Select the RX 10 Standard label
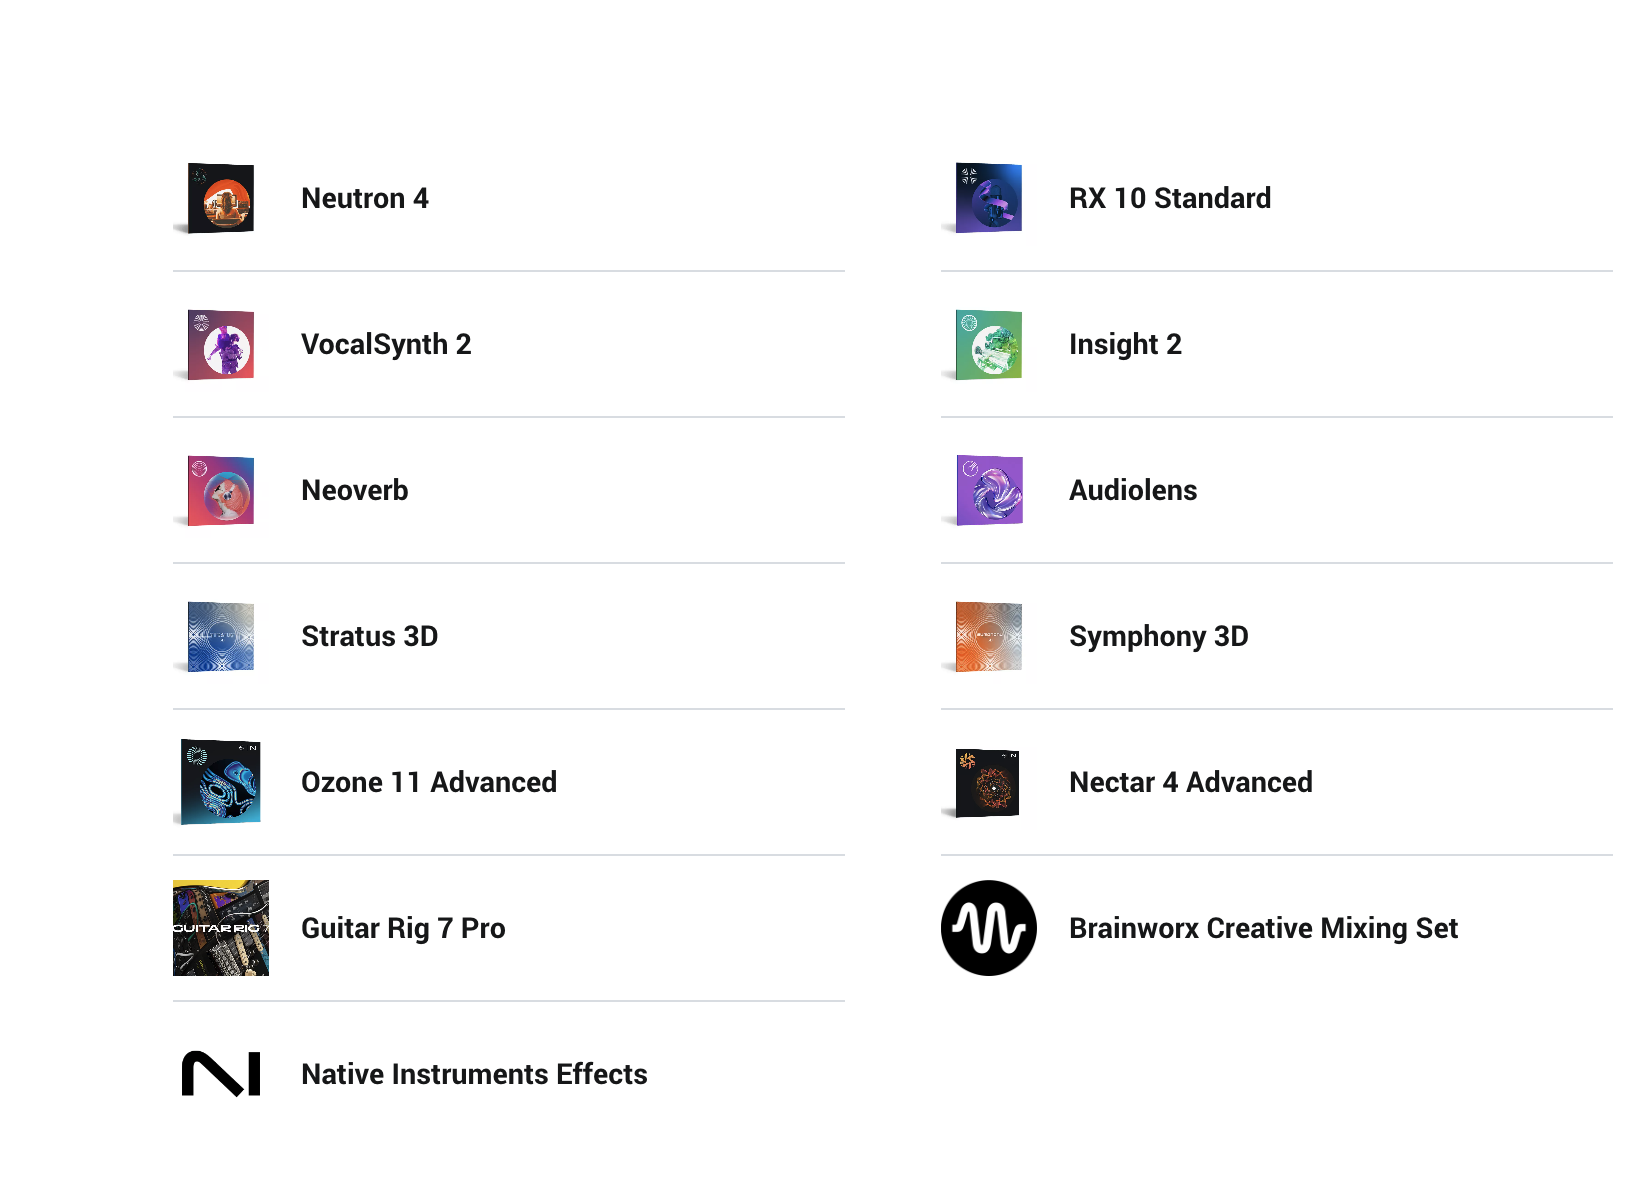Image resolution: width=1646 pixels, height=1178 pixels. click(1170, 198)
